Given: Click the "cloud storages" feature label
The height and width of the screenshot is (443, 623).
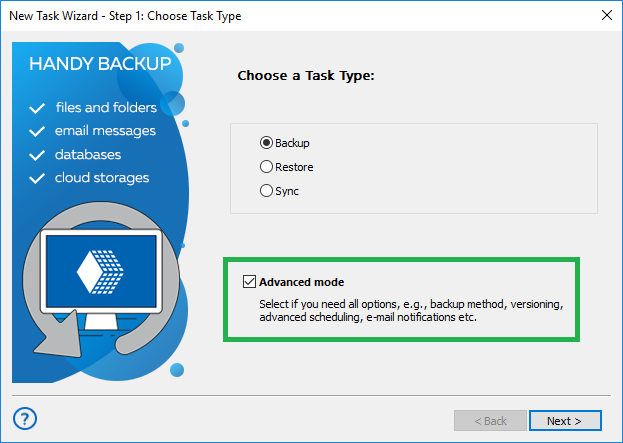Looking at the screenshot, I should (x=102, y=178).
